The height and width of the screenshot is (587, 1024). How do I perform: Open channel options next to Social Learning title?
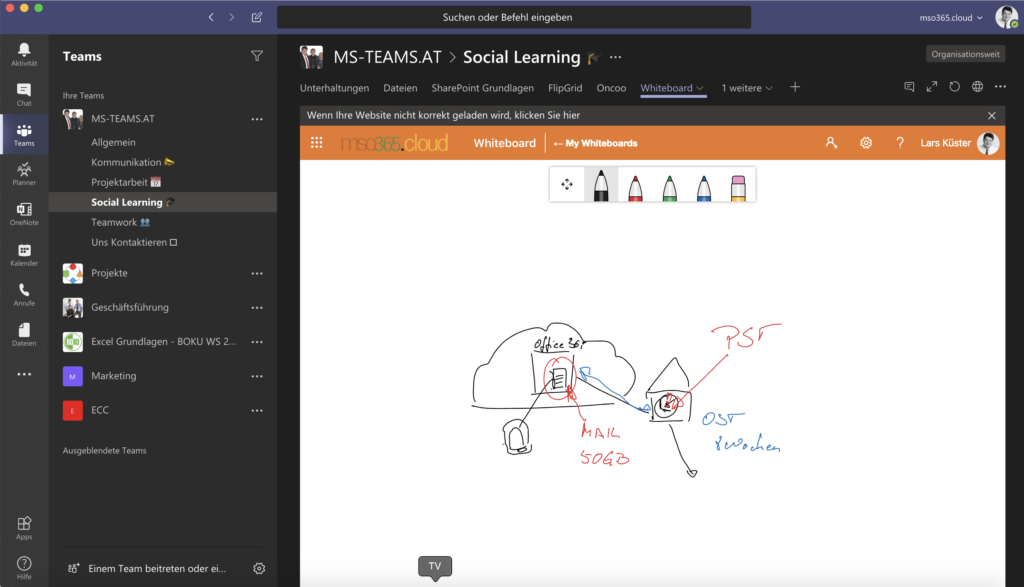tap(615, 57)
